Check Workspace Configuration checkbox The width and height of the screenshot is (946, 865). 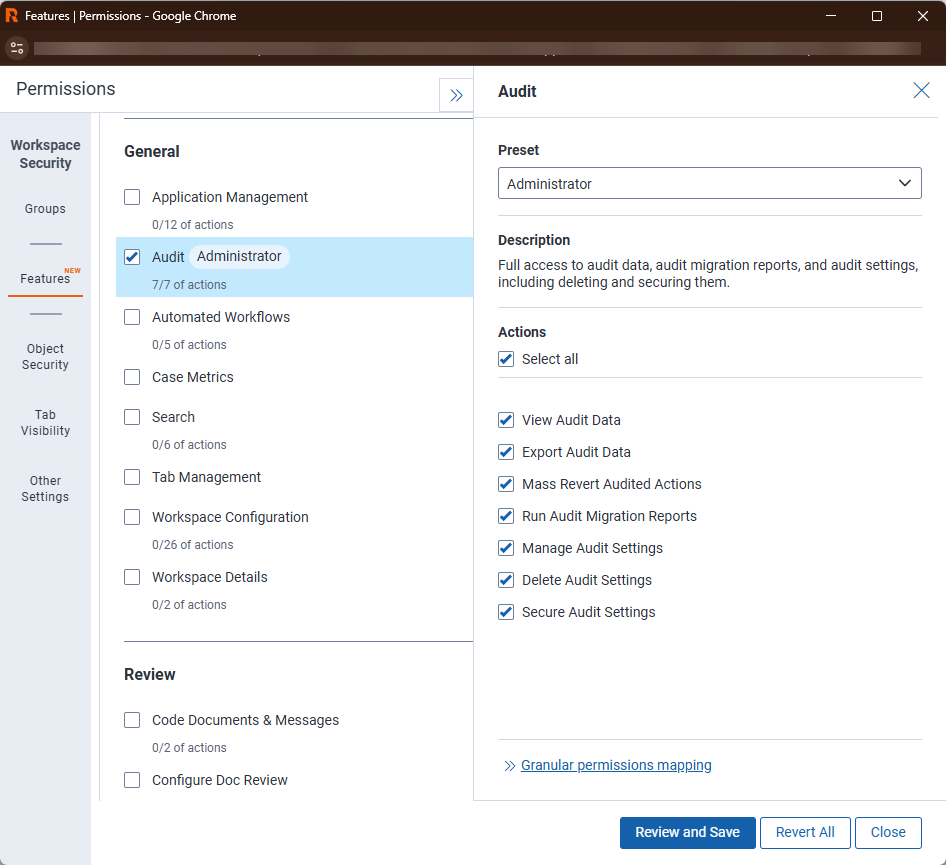132,518
